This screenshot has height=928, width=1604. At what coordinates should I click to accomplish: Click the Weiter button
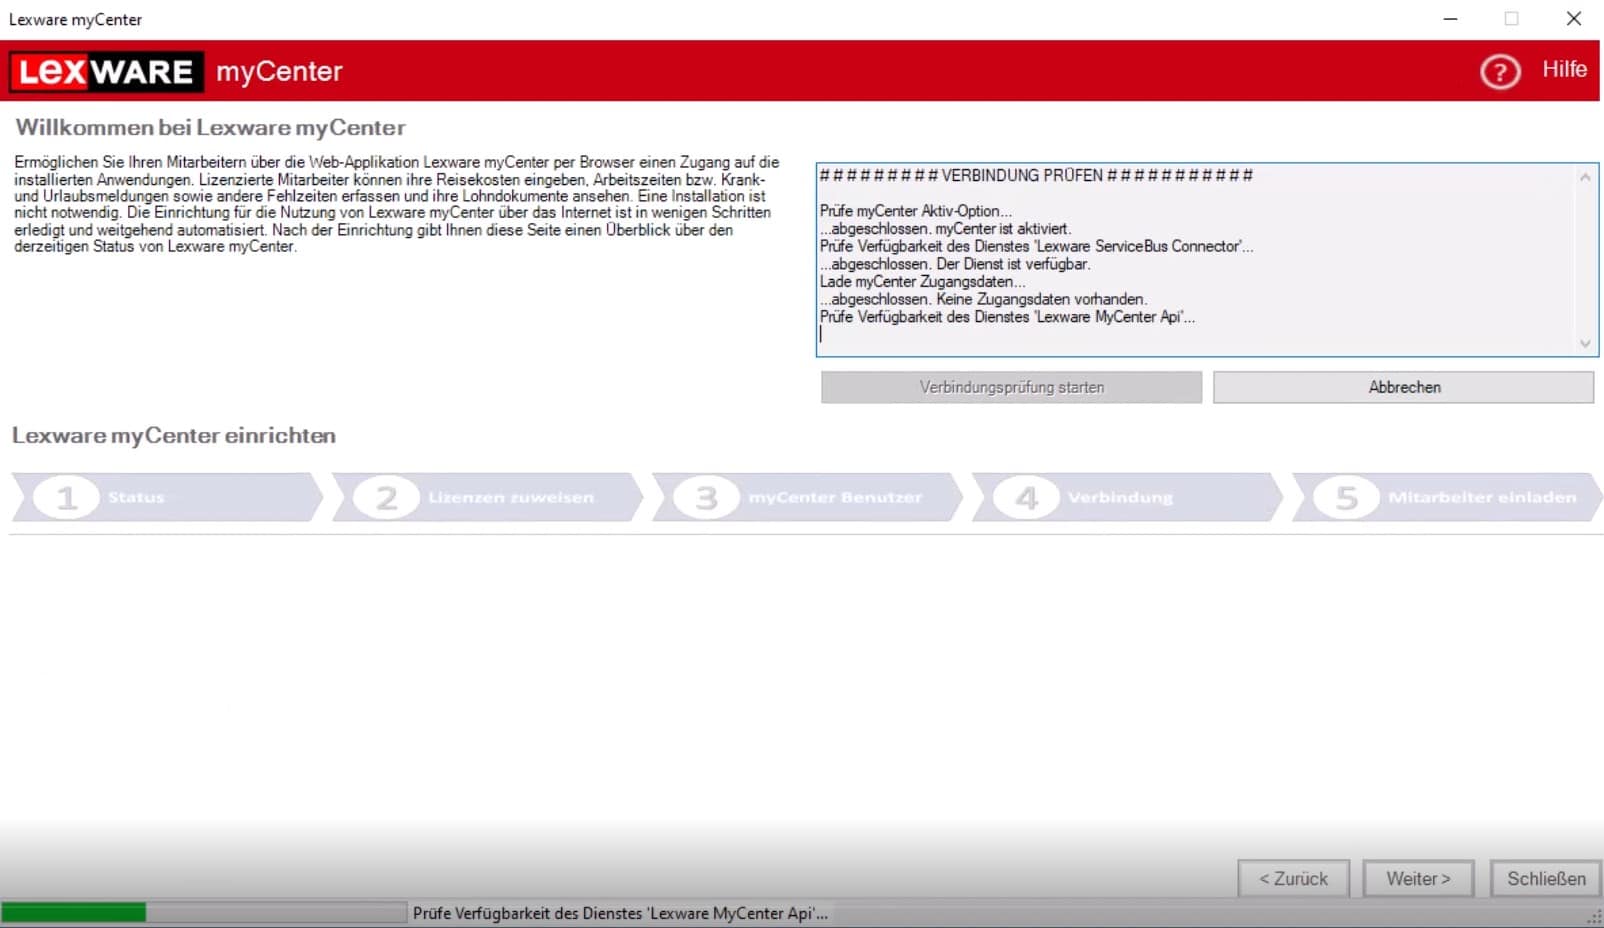1418,879
